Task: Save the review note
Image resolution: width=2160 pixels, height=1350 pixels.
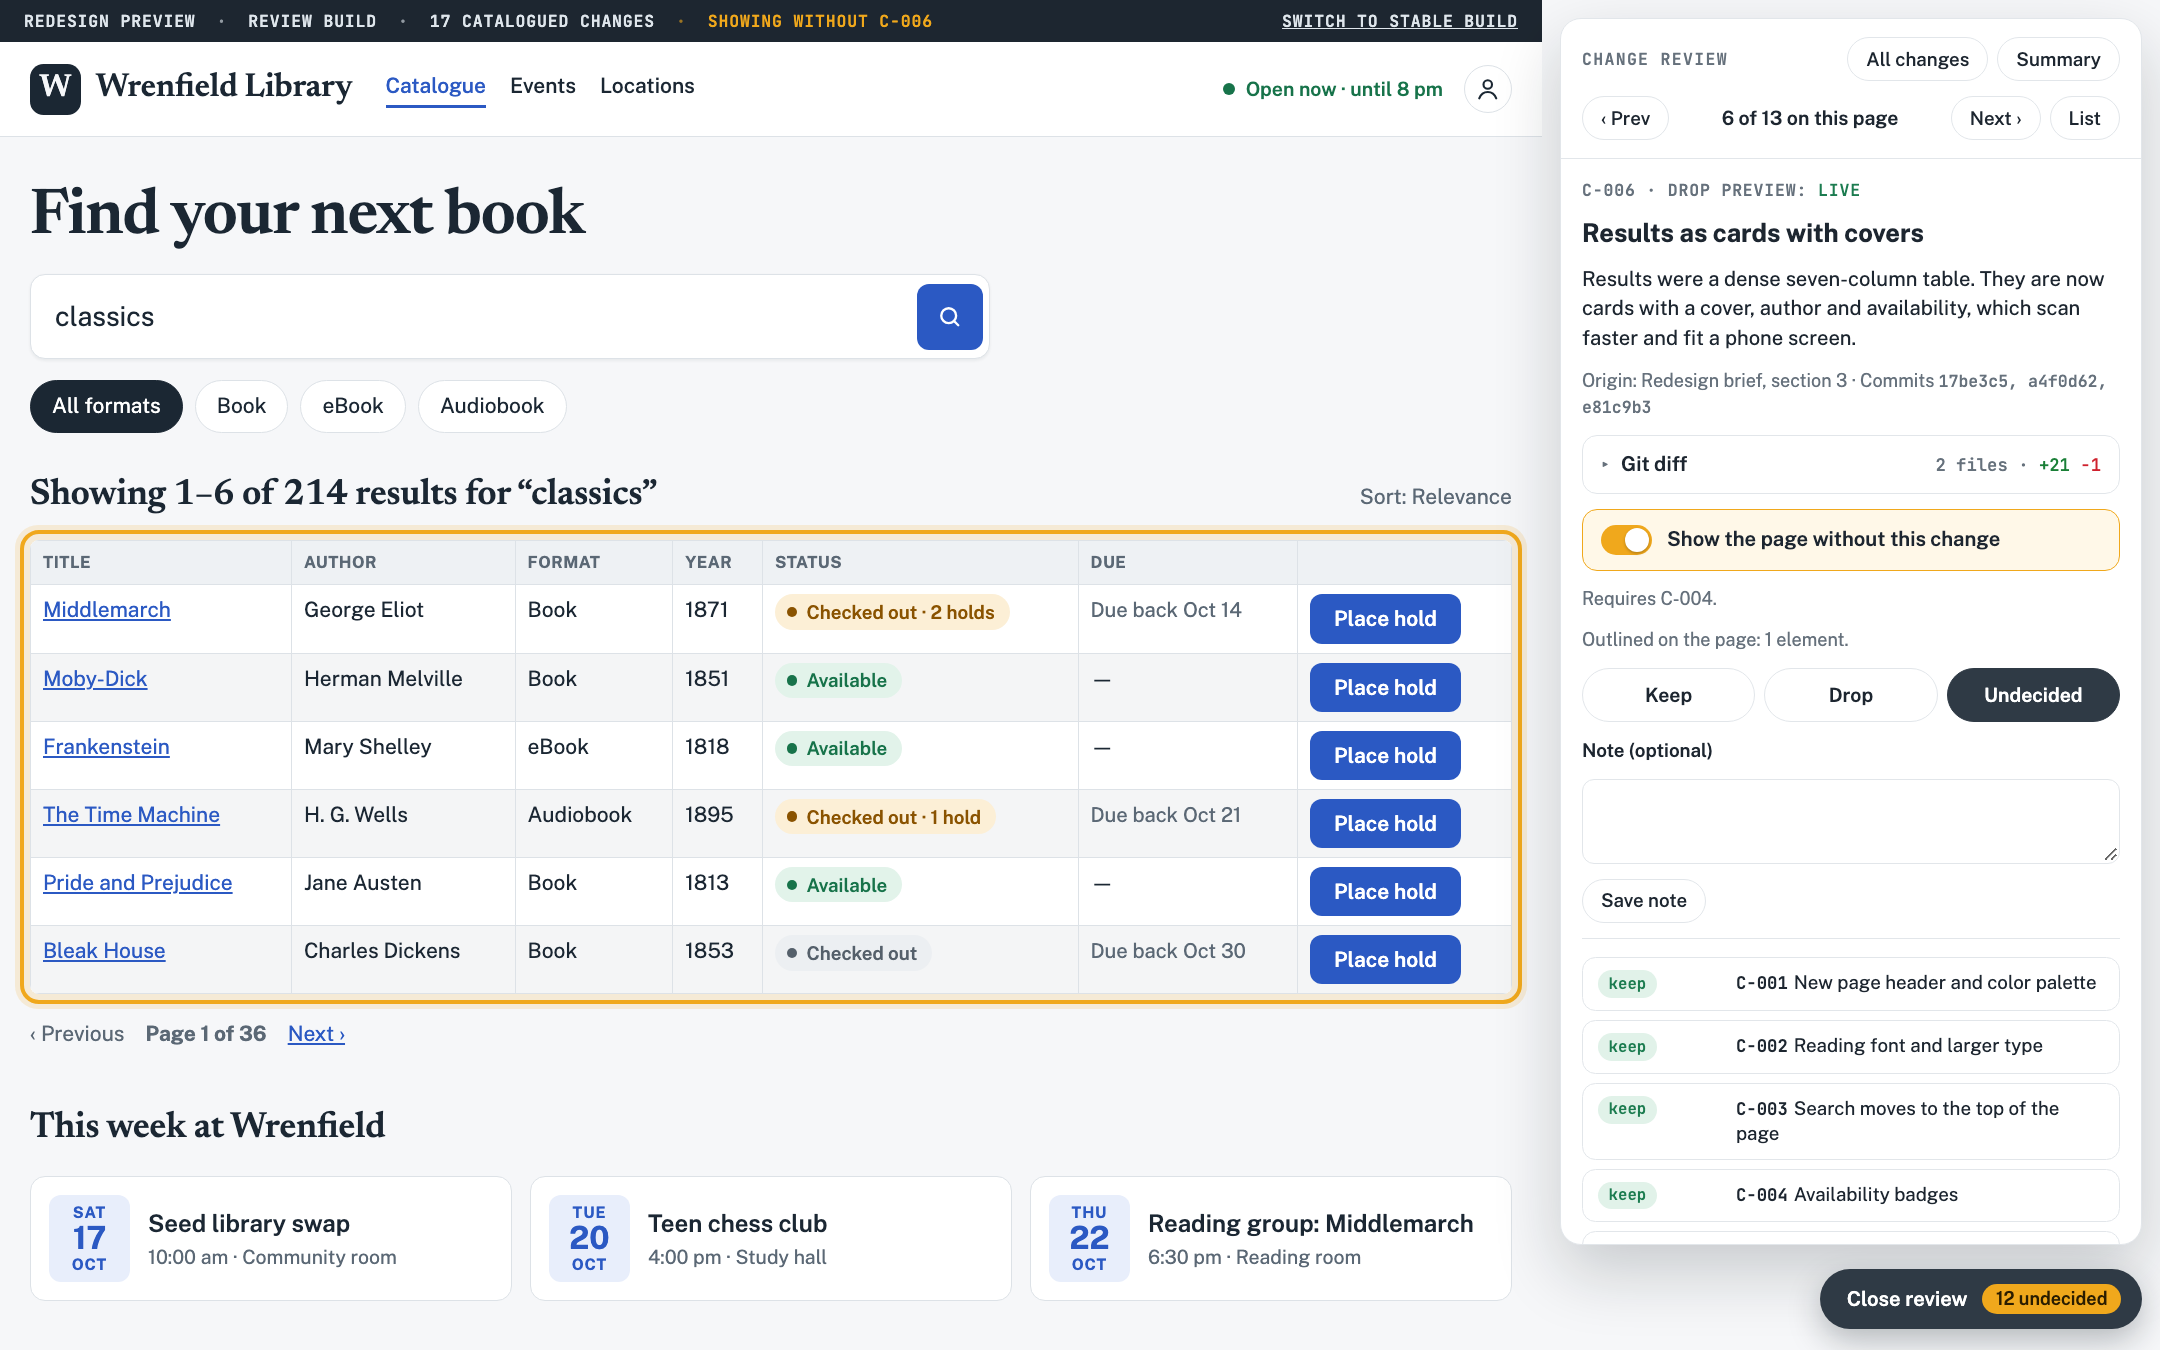Action: [1643, 901]
